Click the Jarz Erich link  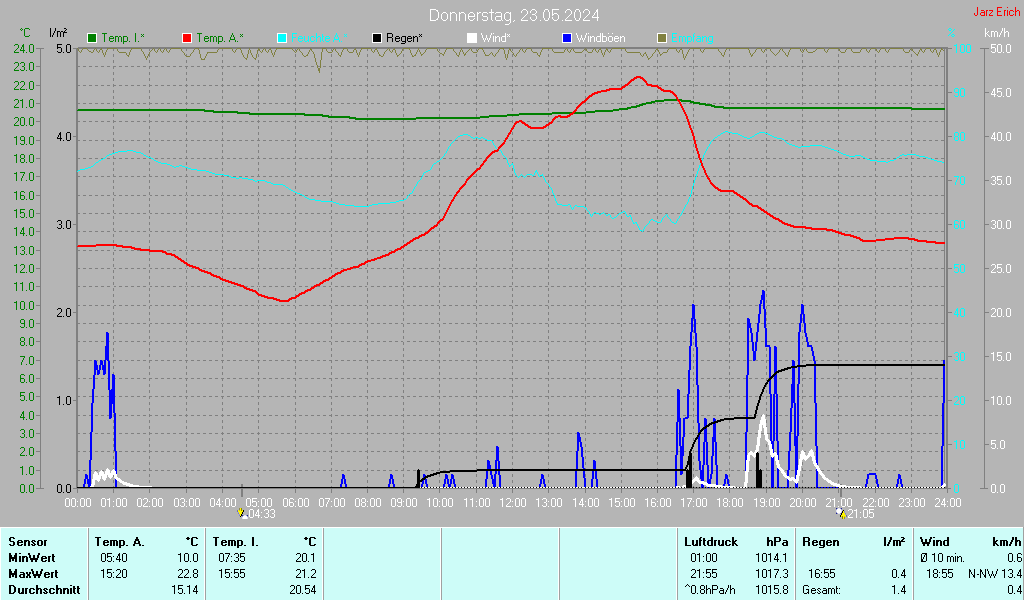pos(997,12)
